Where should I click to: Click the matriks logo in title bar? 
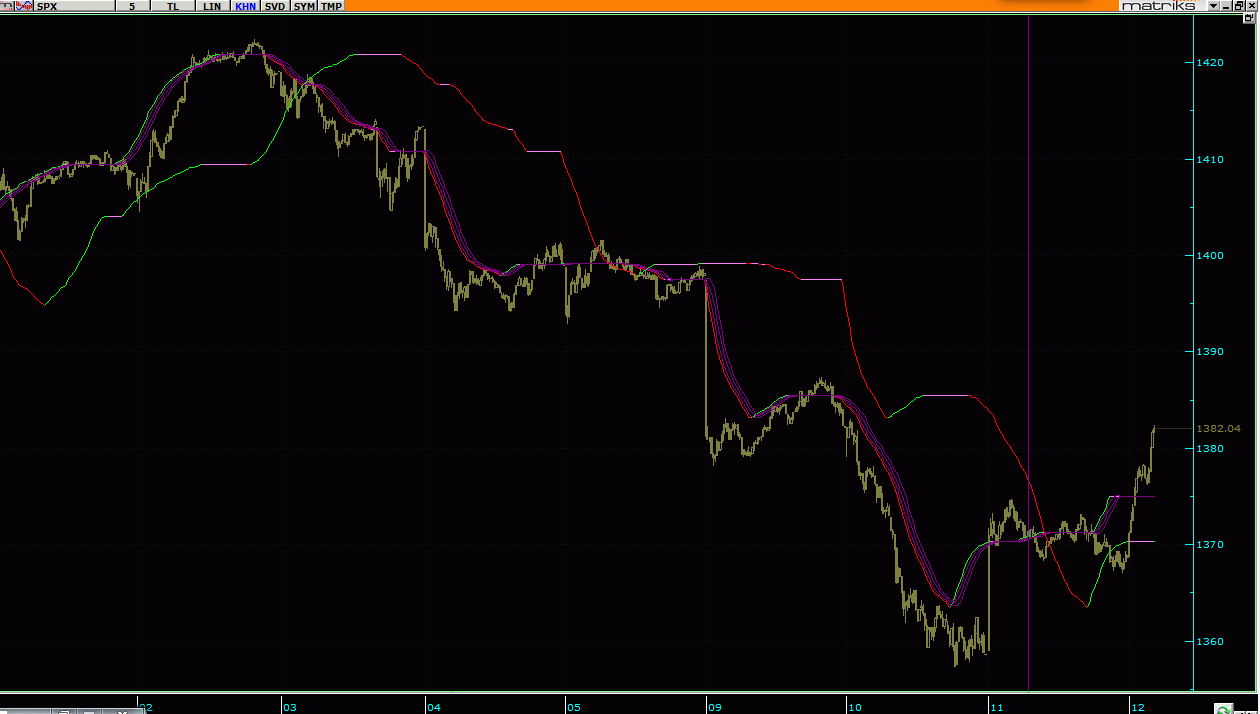pyautogui.click(x=1158, y=6)
